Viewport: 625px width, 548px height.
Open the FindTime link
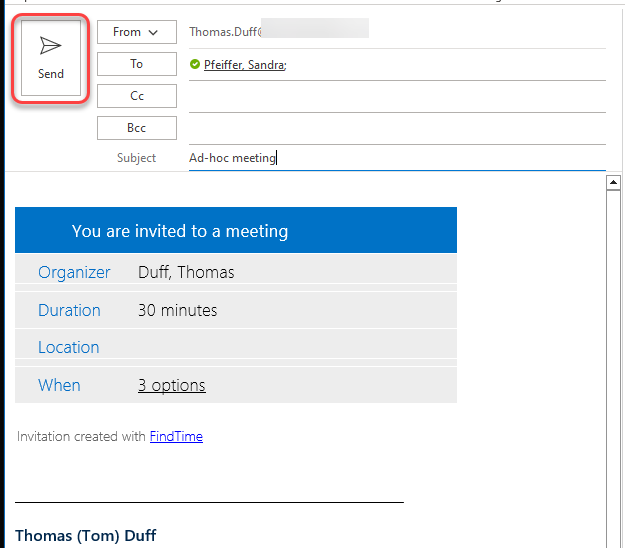(176, 436)
